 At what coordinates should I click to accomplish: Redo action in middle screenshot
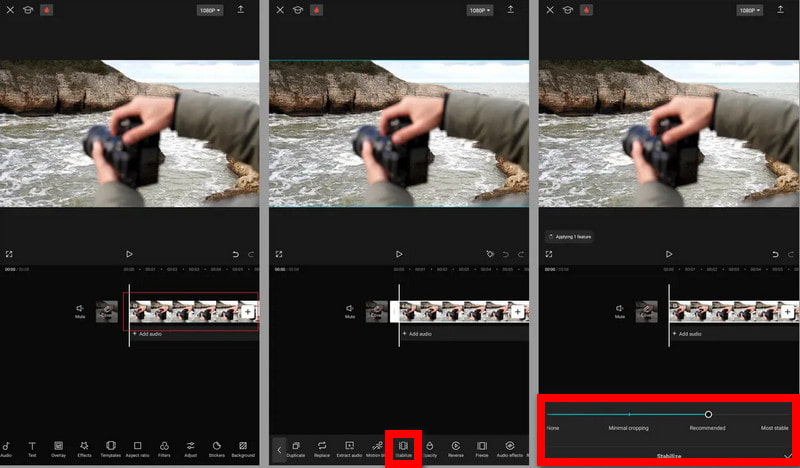click(521, 254)
